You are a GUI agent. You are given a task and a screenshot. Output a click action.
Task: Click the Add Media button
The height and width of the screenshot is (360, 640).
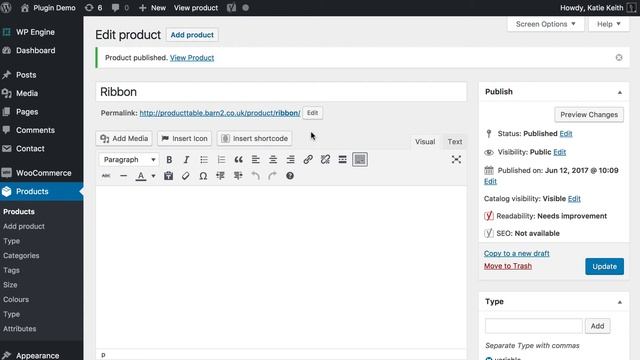(124, 138)
